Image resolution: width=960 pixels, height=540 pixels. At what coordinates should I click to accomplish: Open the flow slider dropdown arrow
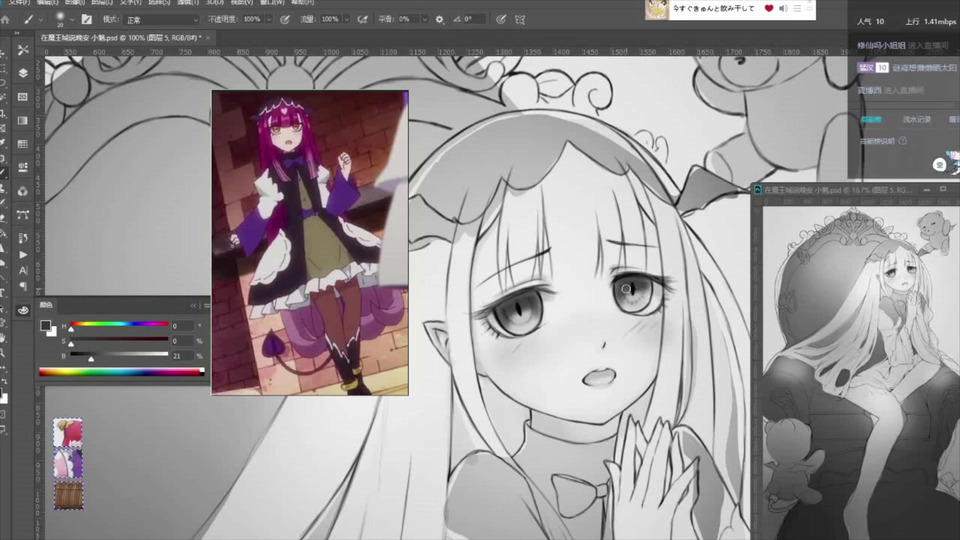coord(347,20)
